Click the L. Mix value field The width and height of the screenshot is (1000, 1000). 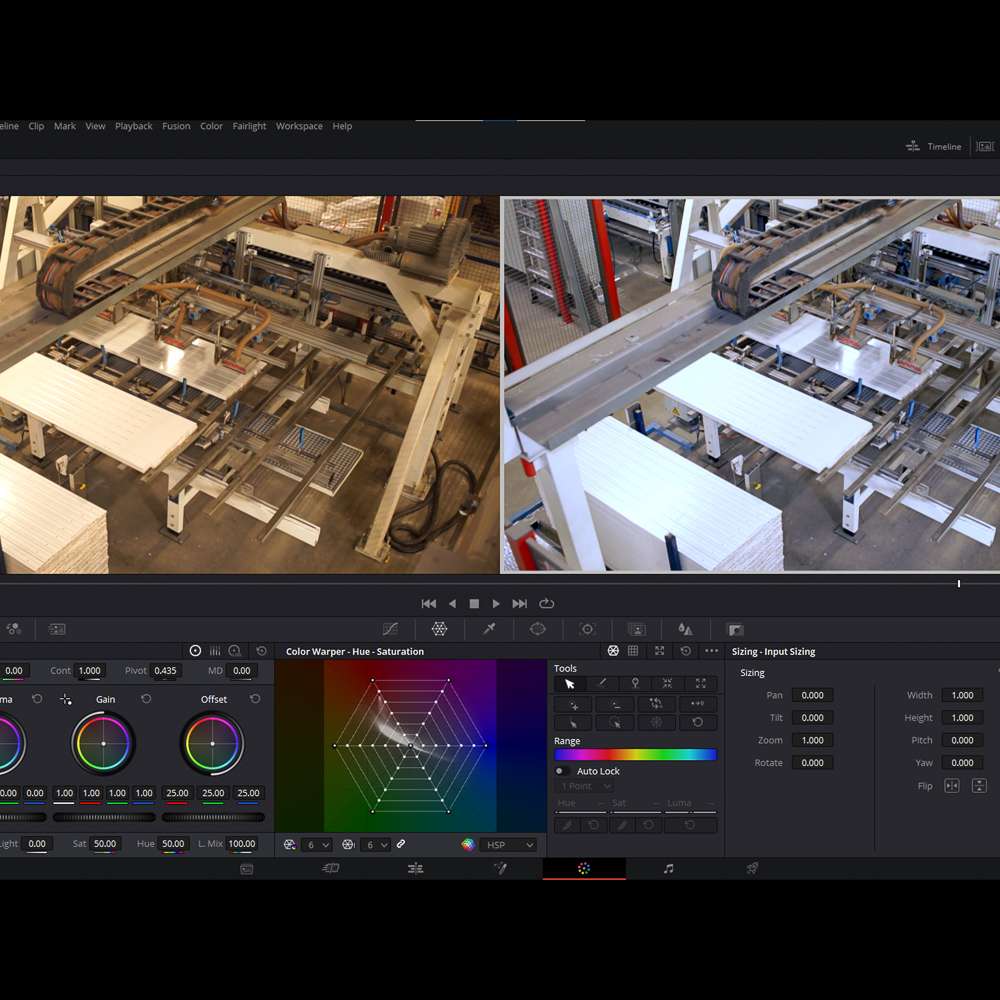[242, 844]
